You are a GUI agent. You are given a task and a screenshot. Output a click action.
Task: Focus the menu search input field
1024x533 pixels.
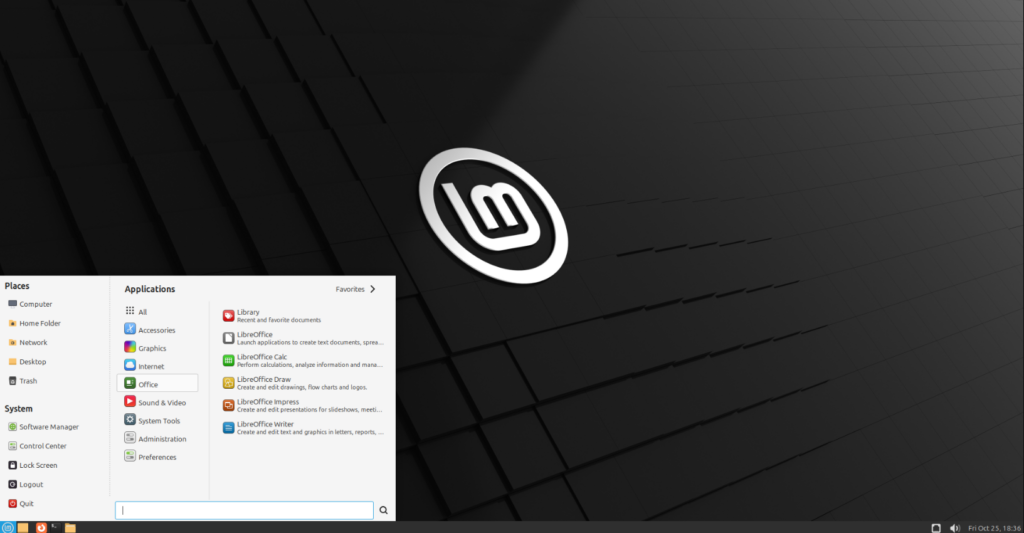tap(244, 510)
